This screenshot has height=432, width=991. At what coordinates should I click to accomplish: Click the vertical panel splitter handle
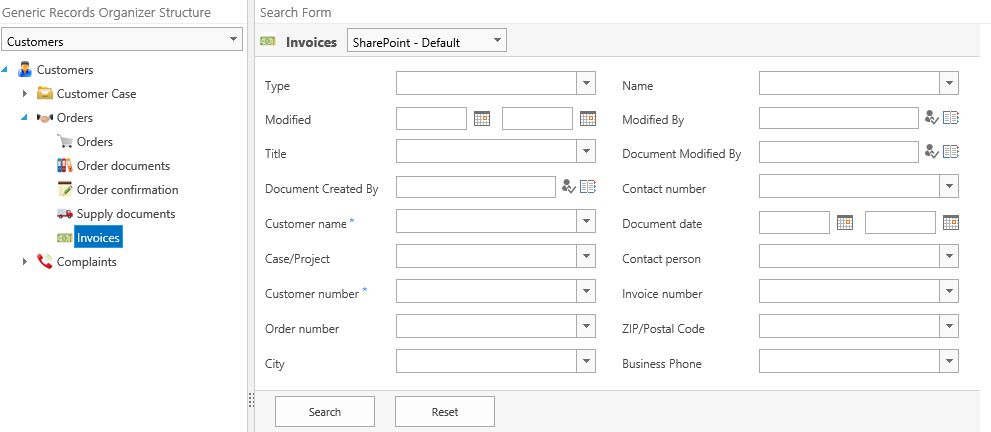(251, 400)
